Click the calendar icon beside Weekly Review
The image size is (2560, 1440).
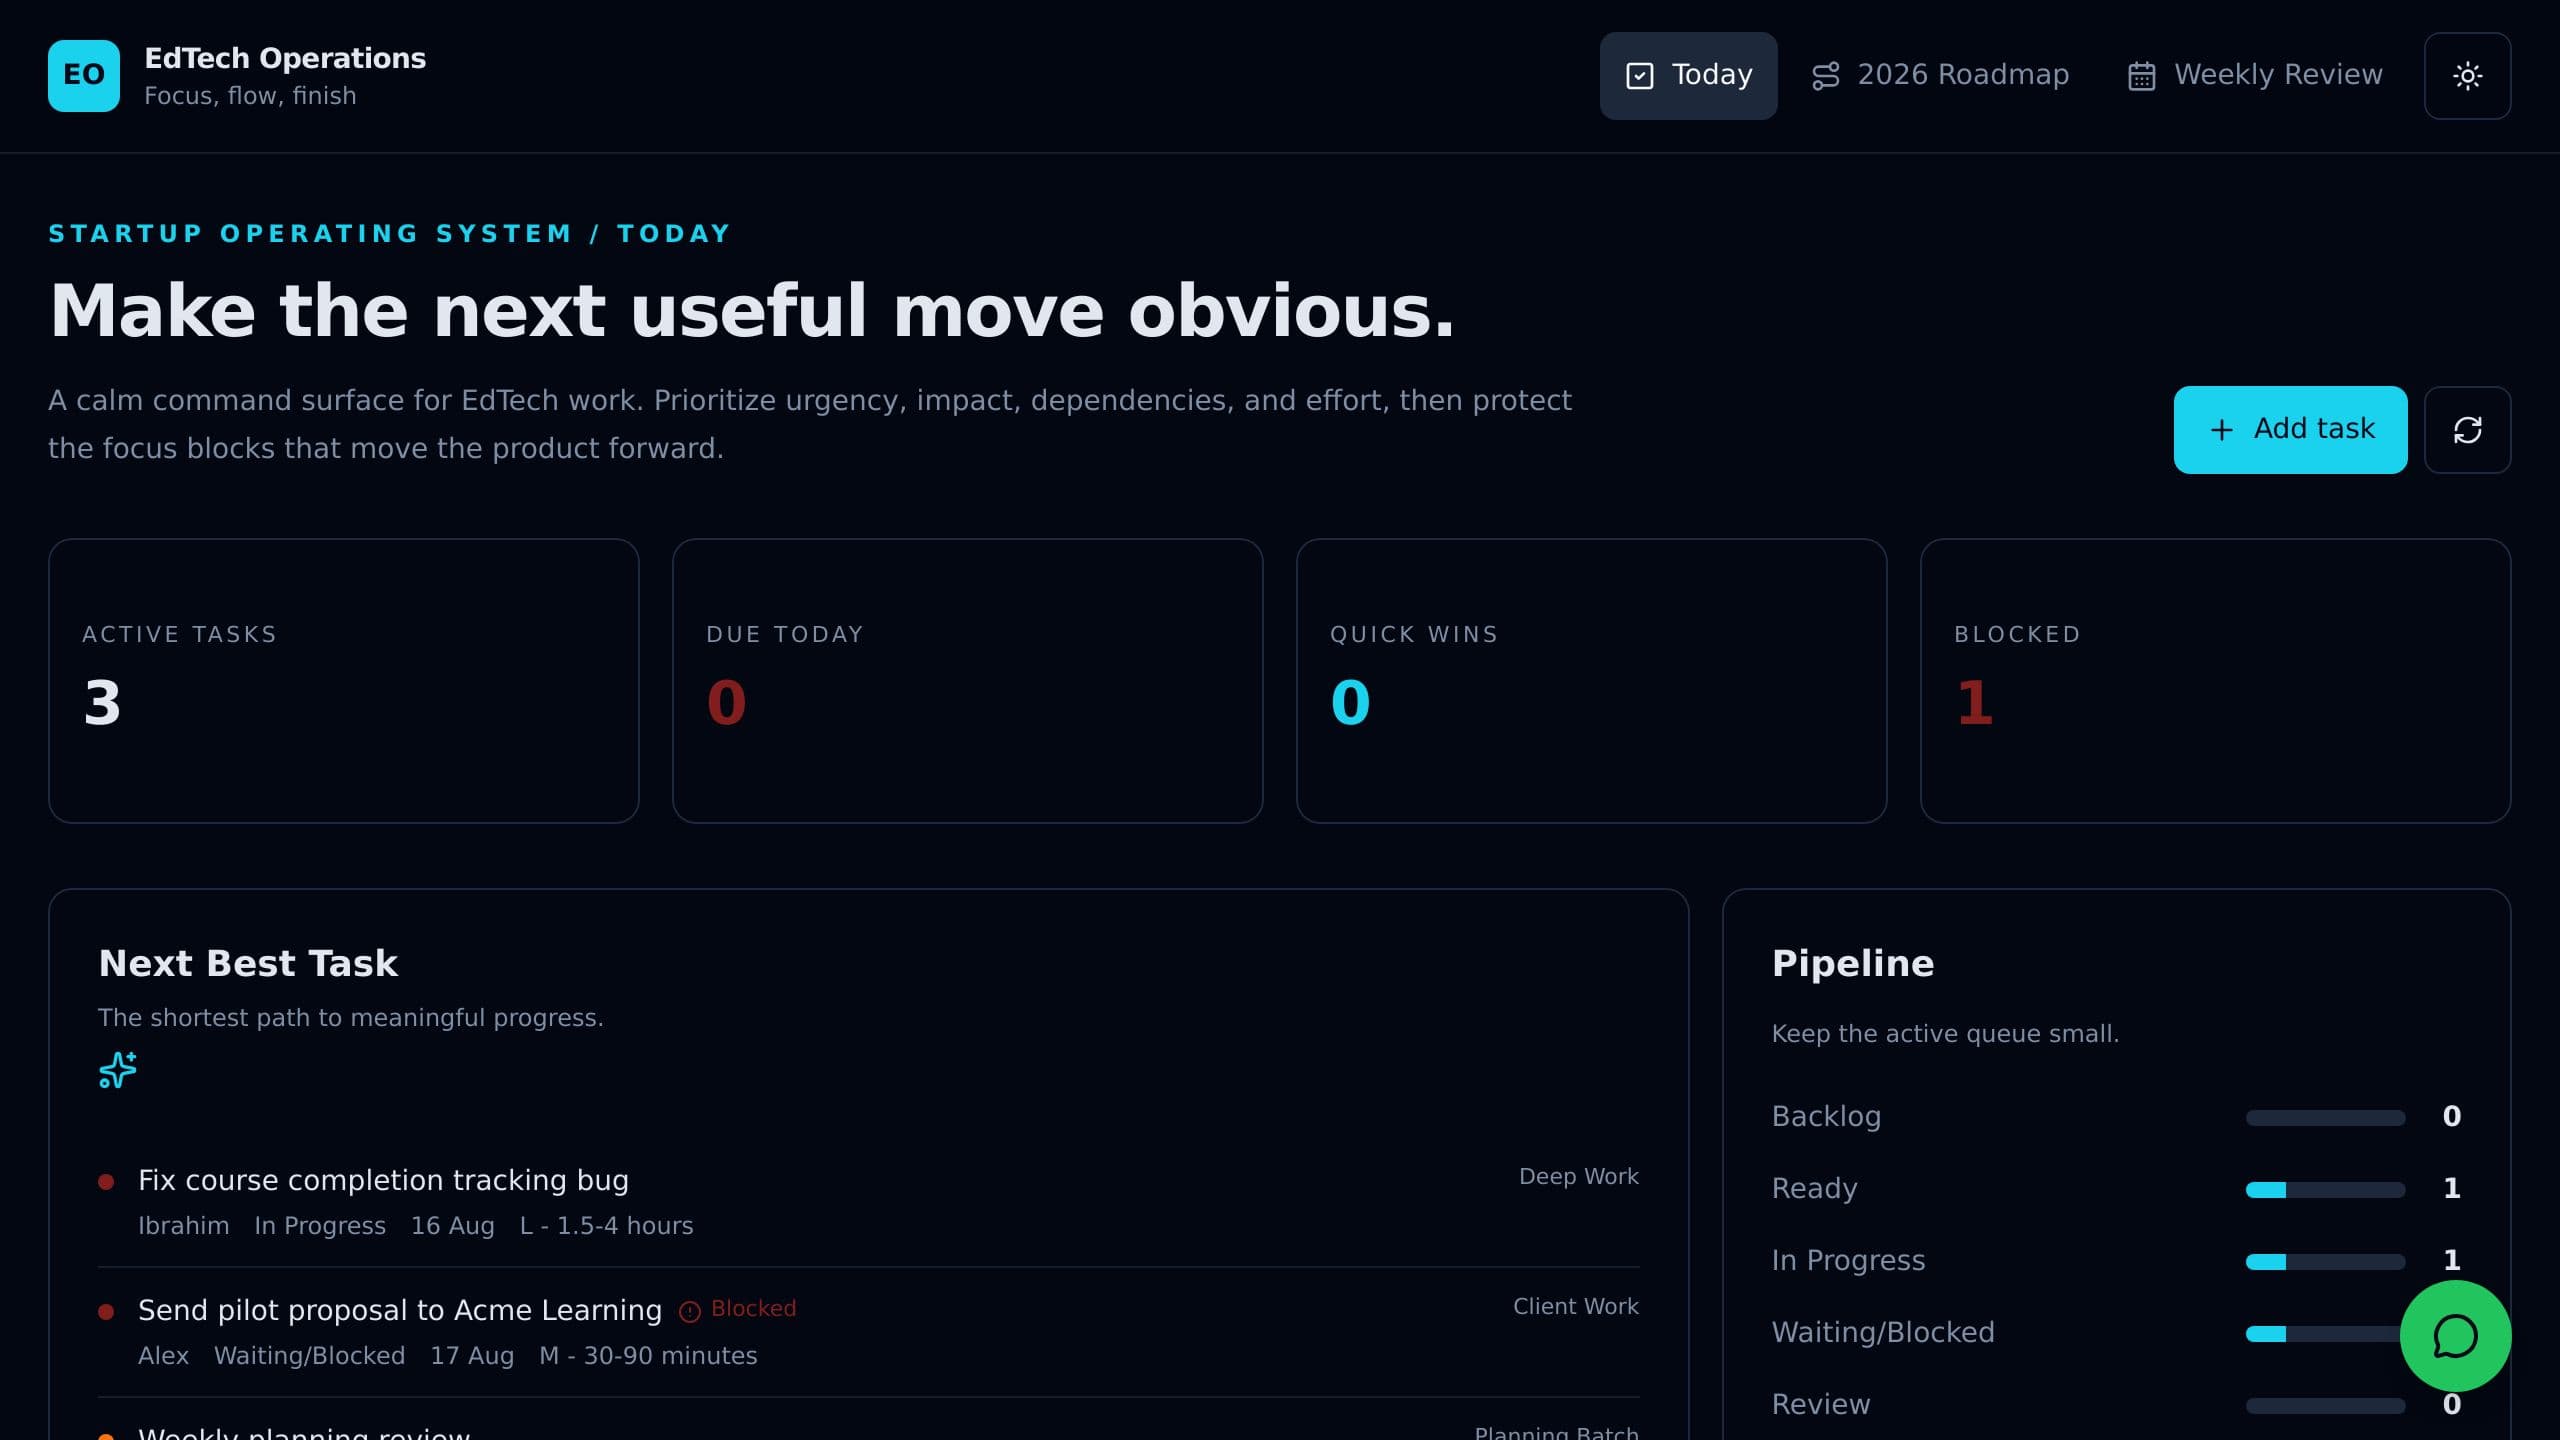click(x=2142, y=76)
